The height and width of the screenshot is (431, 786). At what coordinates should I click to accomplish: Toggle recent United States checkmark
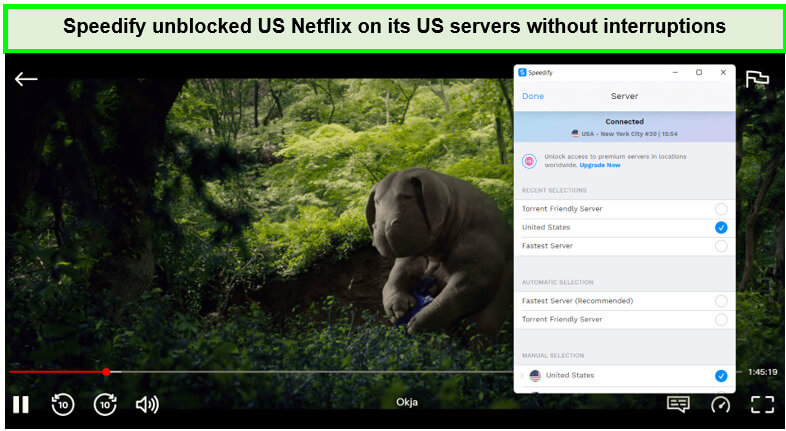(x=721, y=228)
